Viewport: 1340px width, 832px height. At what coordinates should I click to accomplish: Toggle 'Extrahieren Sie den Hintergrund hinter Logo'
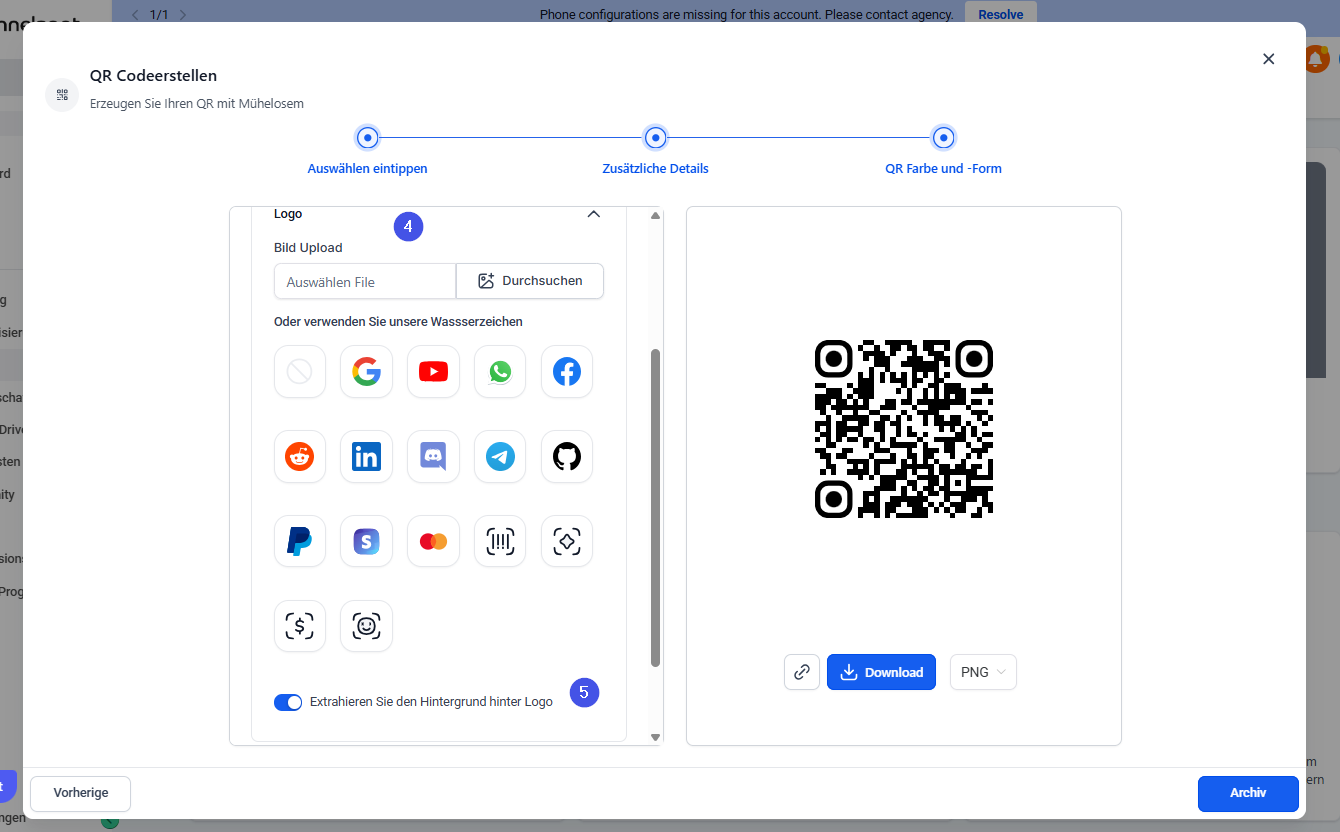(x=288, y=702)
